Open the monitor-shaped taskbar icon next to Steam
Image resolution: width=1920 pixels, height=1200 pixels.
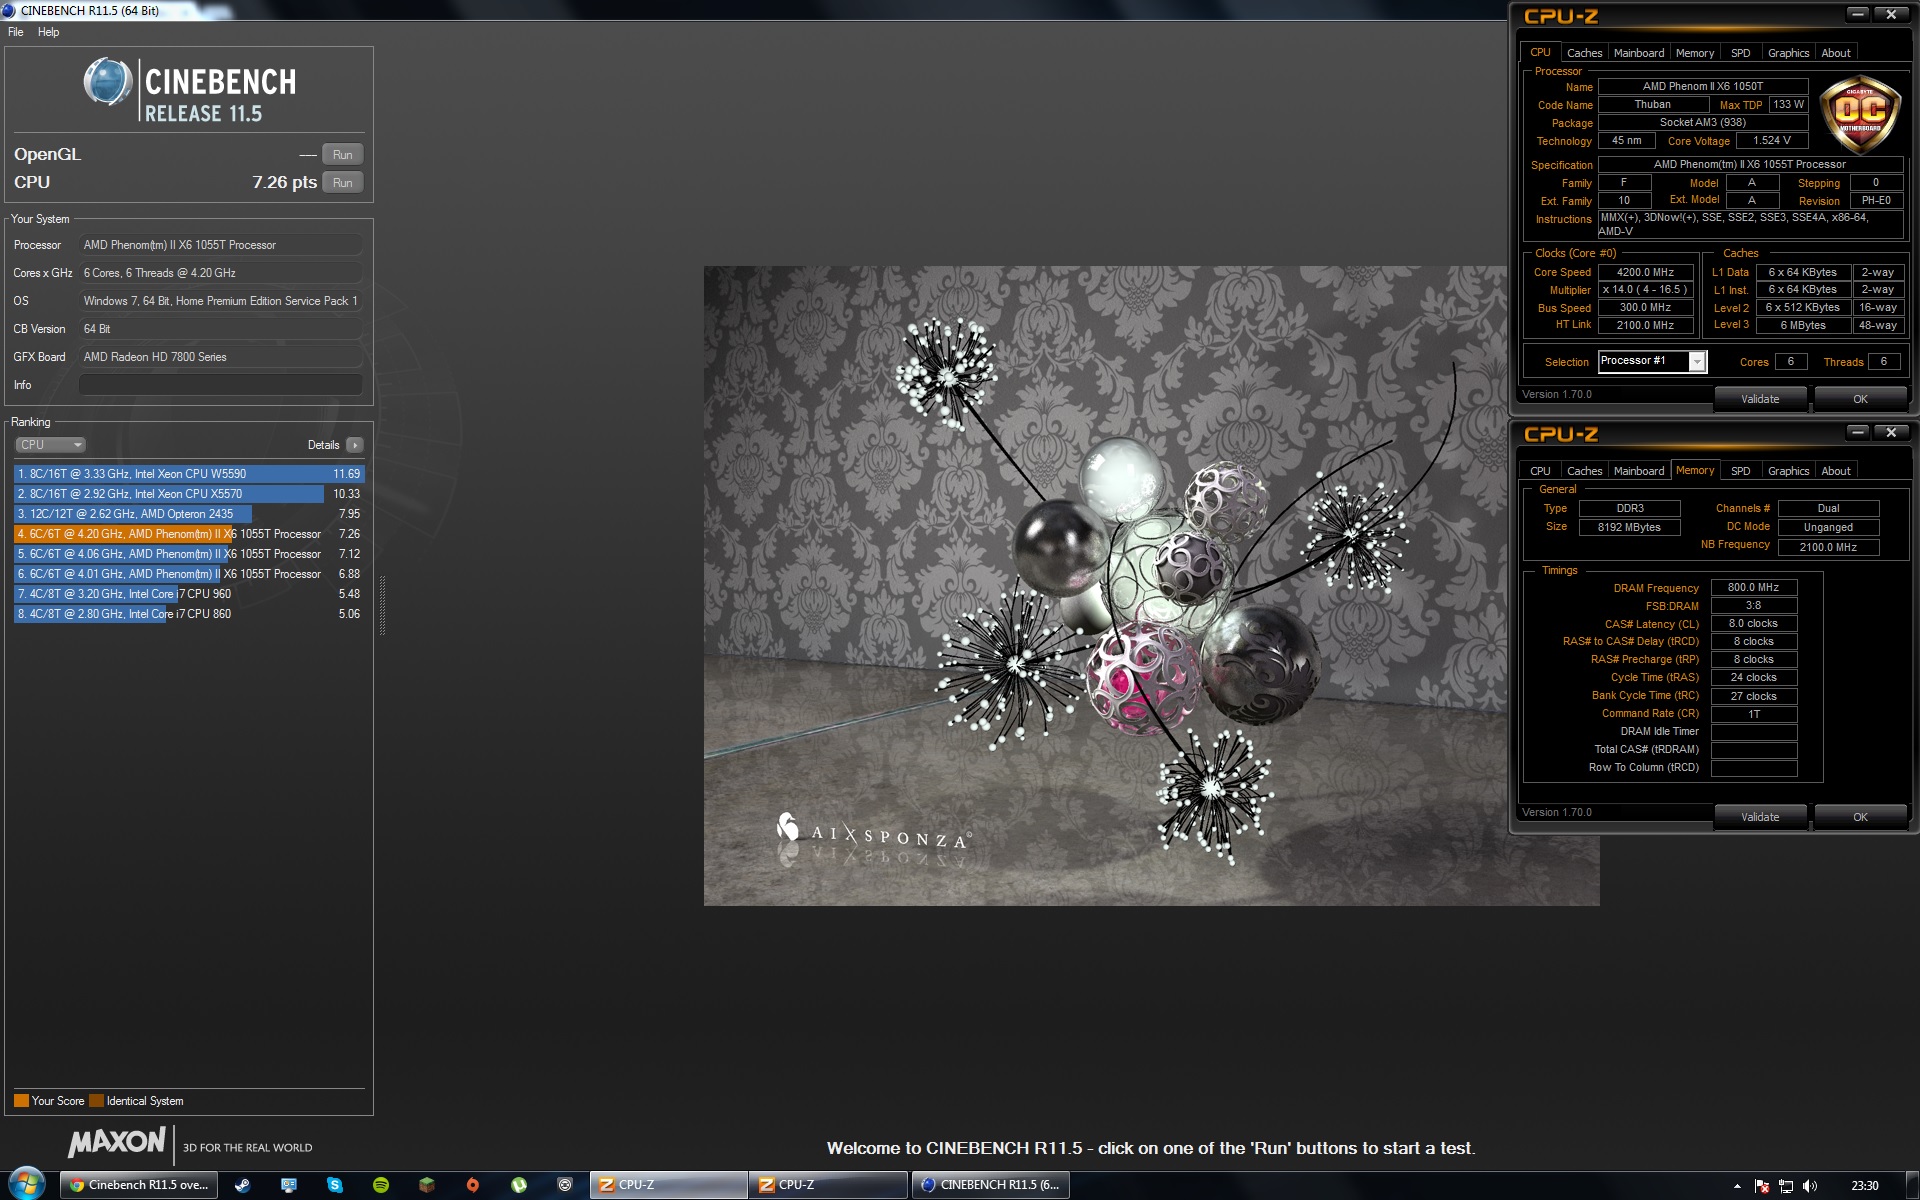(x=289, y=1185)
